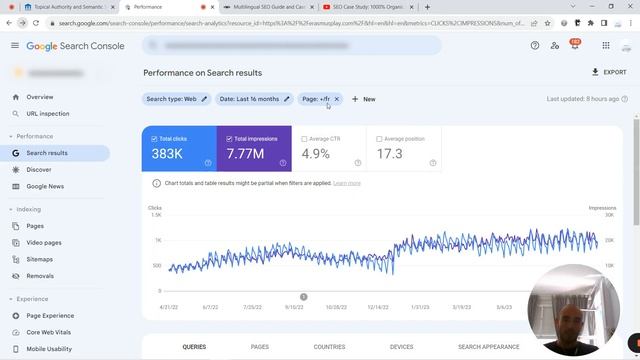The height and width of the screenshot is (360, 640).
Task: Bookmark this page with the star icon
Action: point(547,23)
